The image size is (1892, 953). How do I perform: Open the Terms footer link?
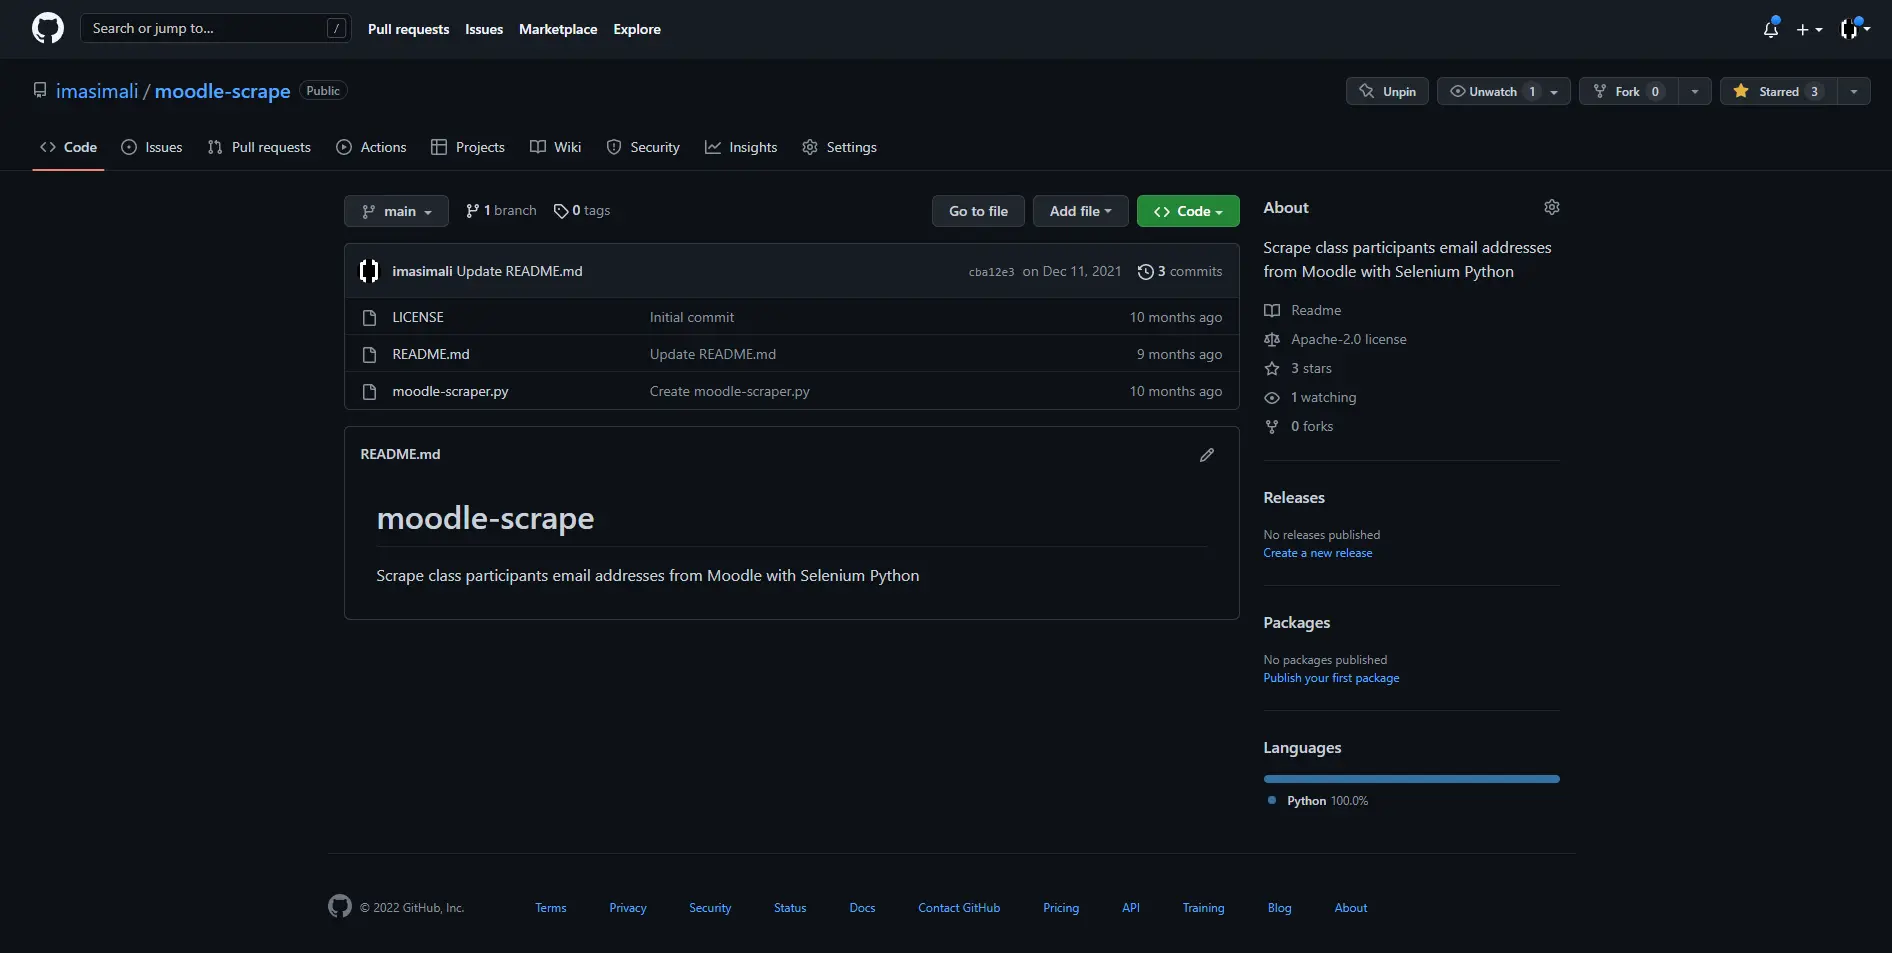(x=550, y=908)
